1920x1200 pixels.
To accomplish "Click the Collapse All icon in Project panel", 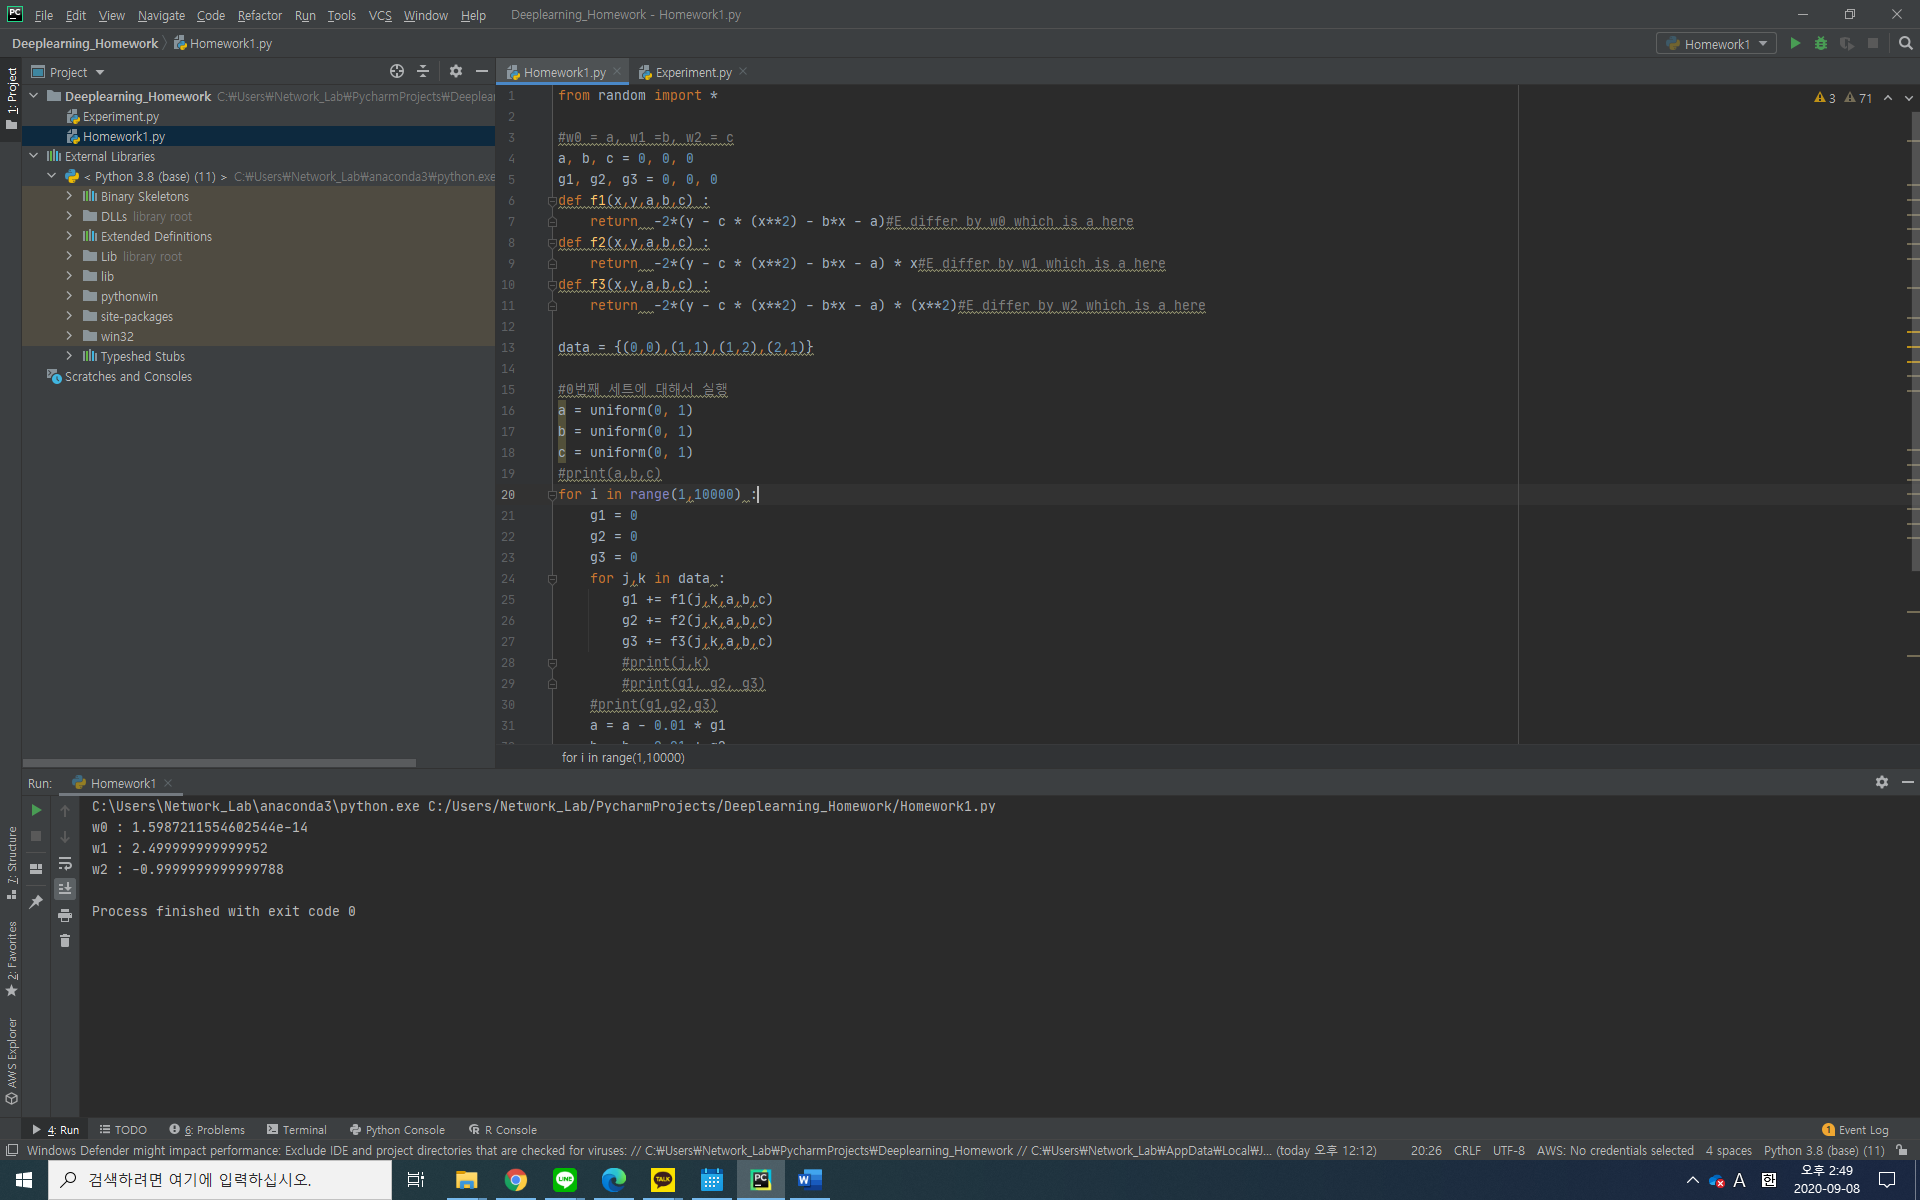I will tap(423, 72).
